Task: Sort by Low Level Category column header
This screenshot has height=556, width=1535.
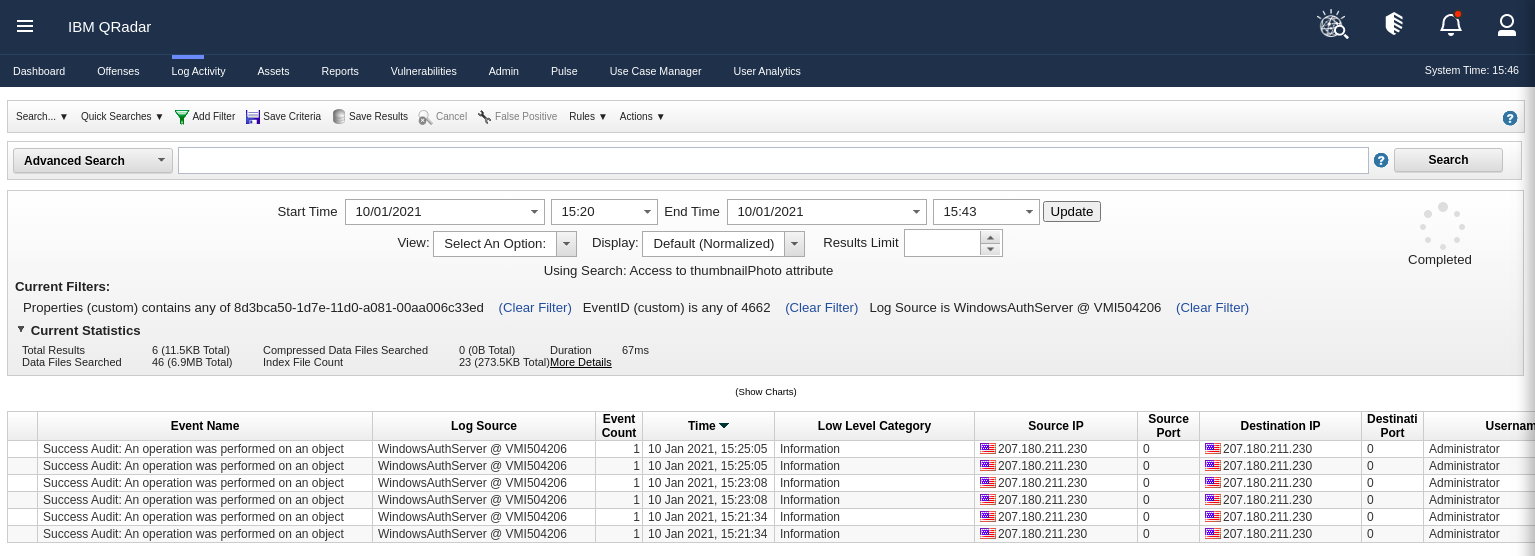Action: [x=874, y=426]
